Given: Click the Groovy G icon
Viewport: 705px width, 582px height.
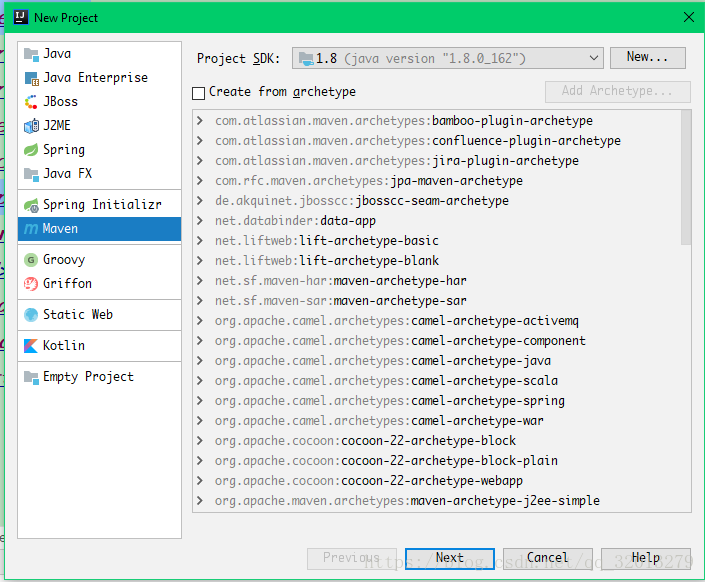Looking at the screenshot, I should coord(31,260).
